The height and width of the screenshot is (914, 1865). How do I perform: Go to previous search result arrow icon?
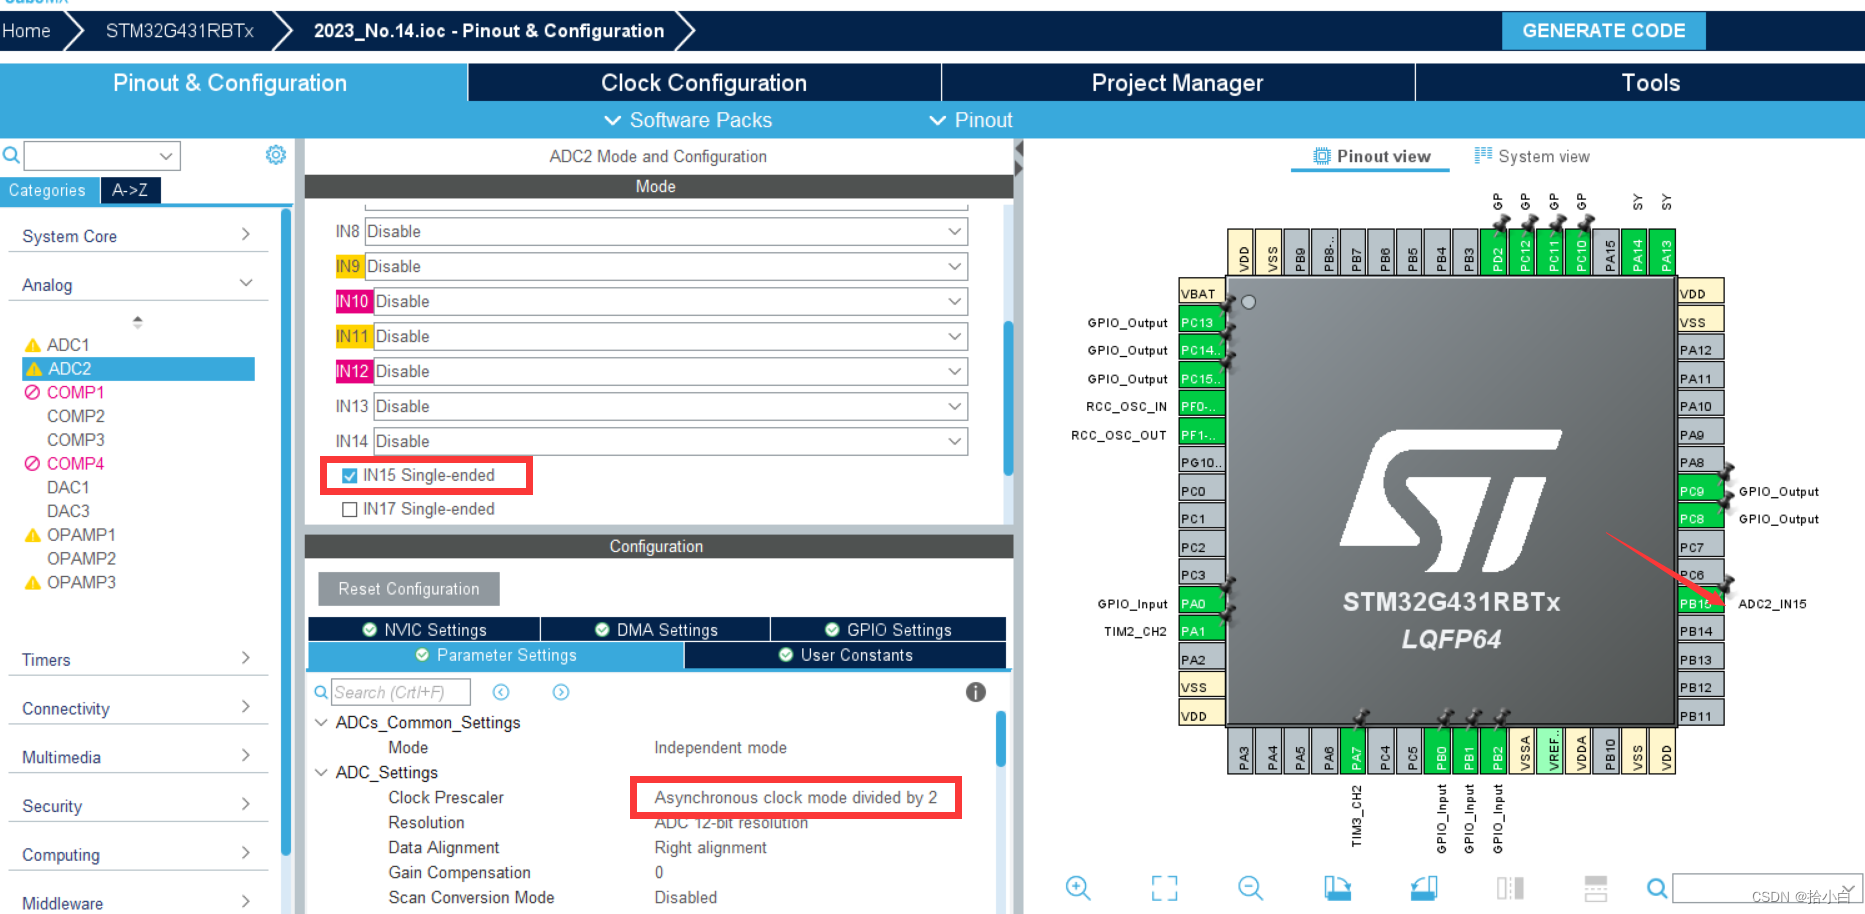tap(501, 692)
